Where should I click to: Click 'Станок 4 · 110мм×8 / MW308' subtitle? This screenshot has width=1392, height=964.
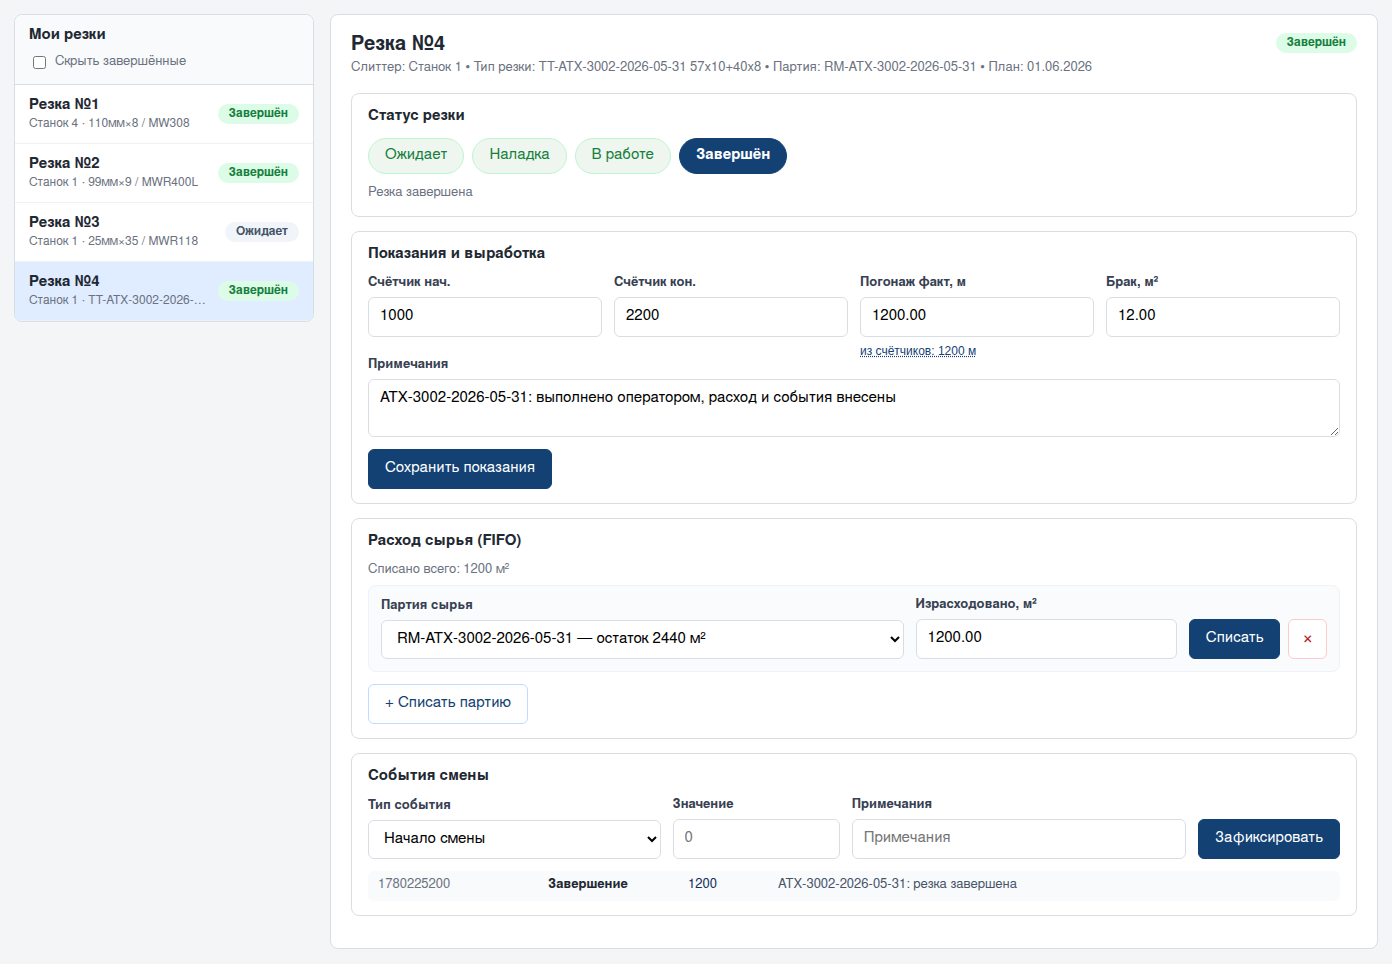click(x=109, y=123)
